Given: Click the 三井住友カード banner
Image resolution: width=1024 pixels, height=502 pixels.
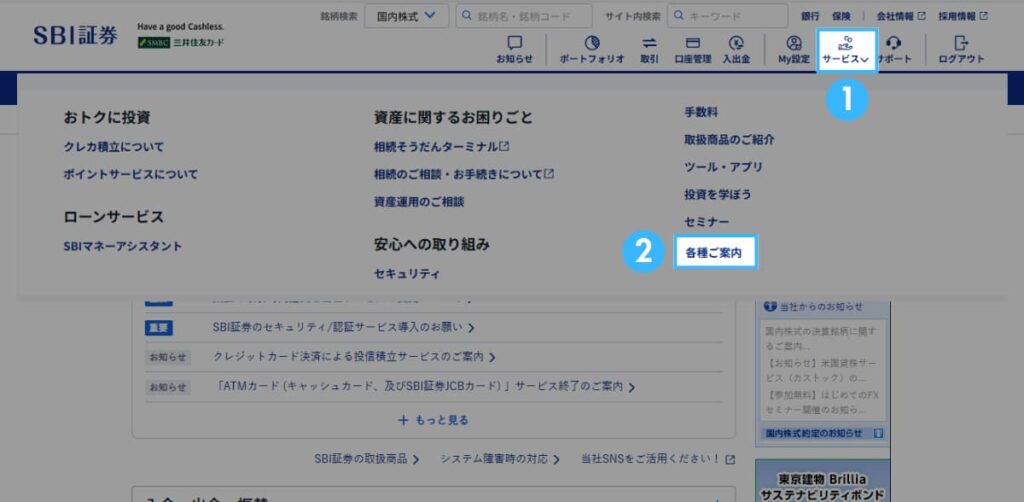Looking at the screenshot, I should 180,42.
